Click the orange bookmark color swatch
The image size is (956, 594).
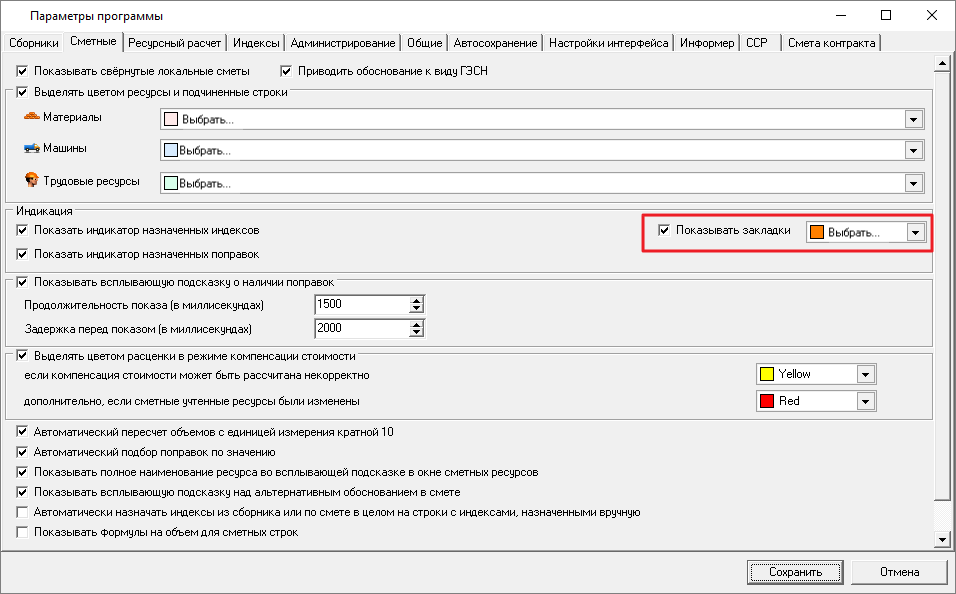(x=817, y=232)
